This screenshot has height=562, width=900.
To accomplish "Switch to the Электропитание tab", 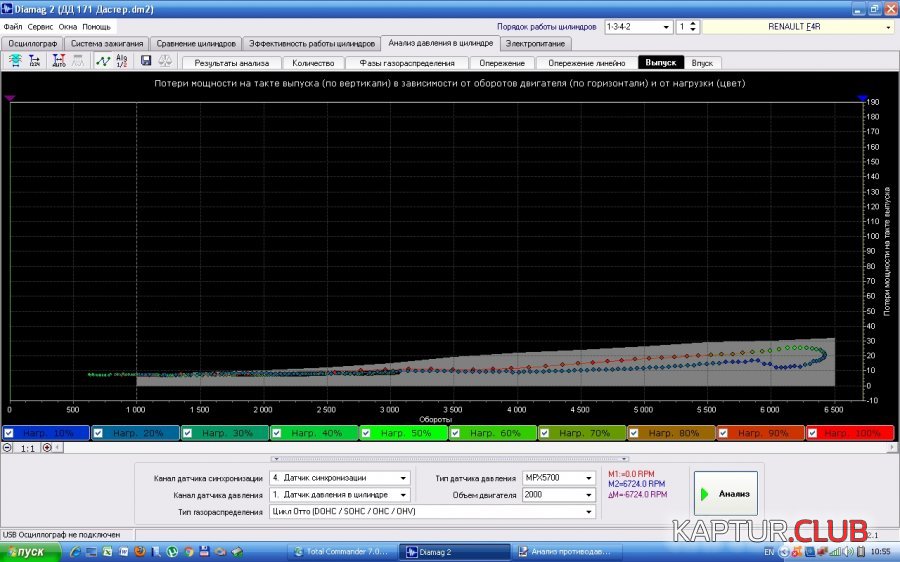I will tap(535, 44).
